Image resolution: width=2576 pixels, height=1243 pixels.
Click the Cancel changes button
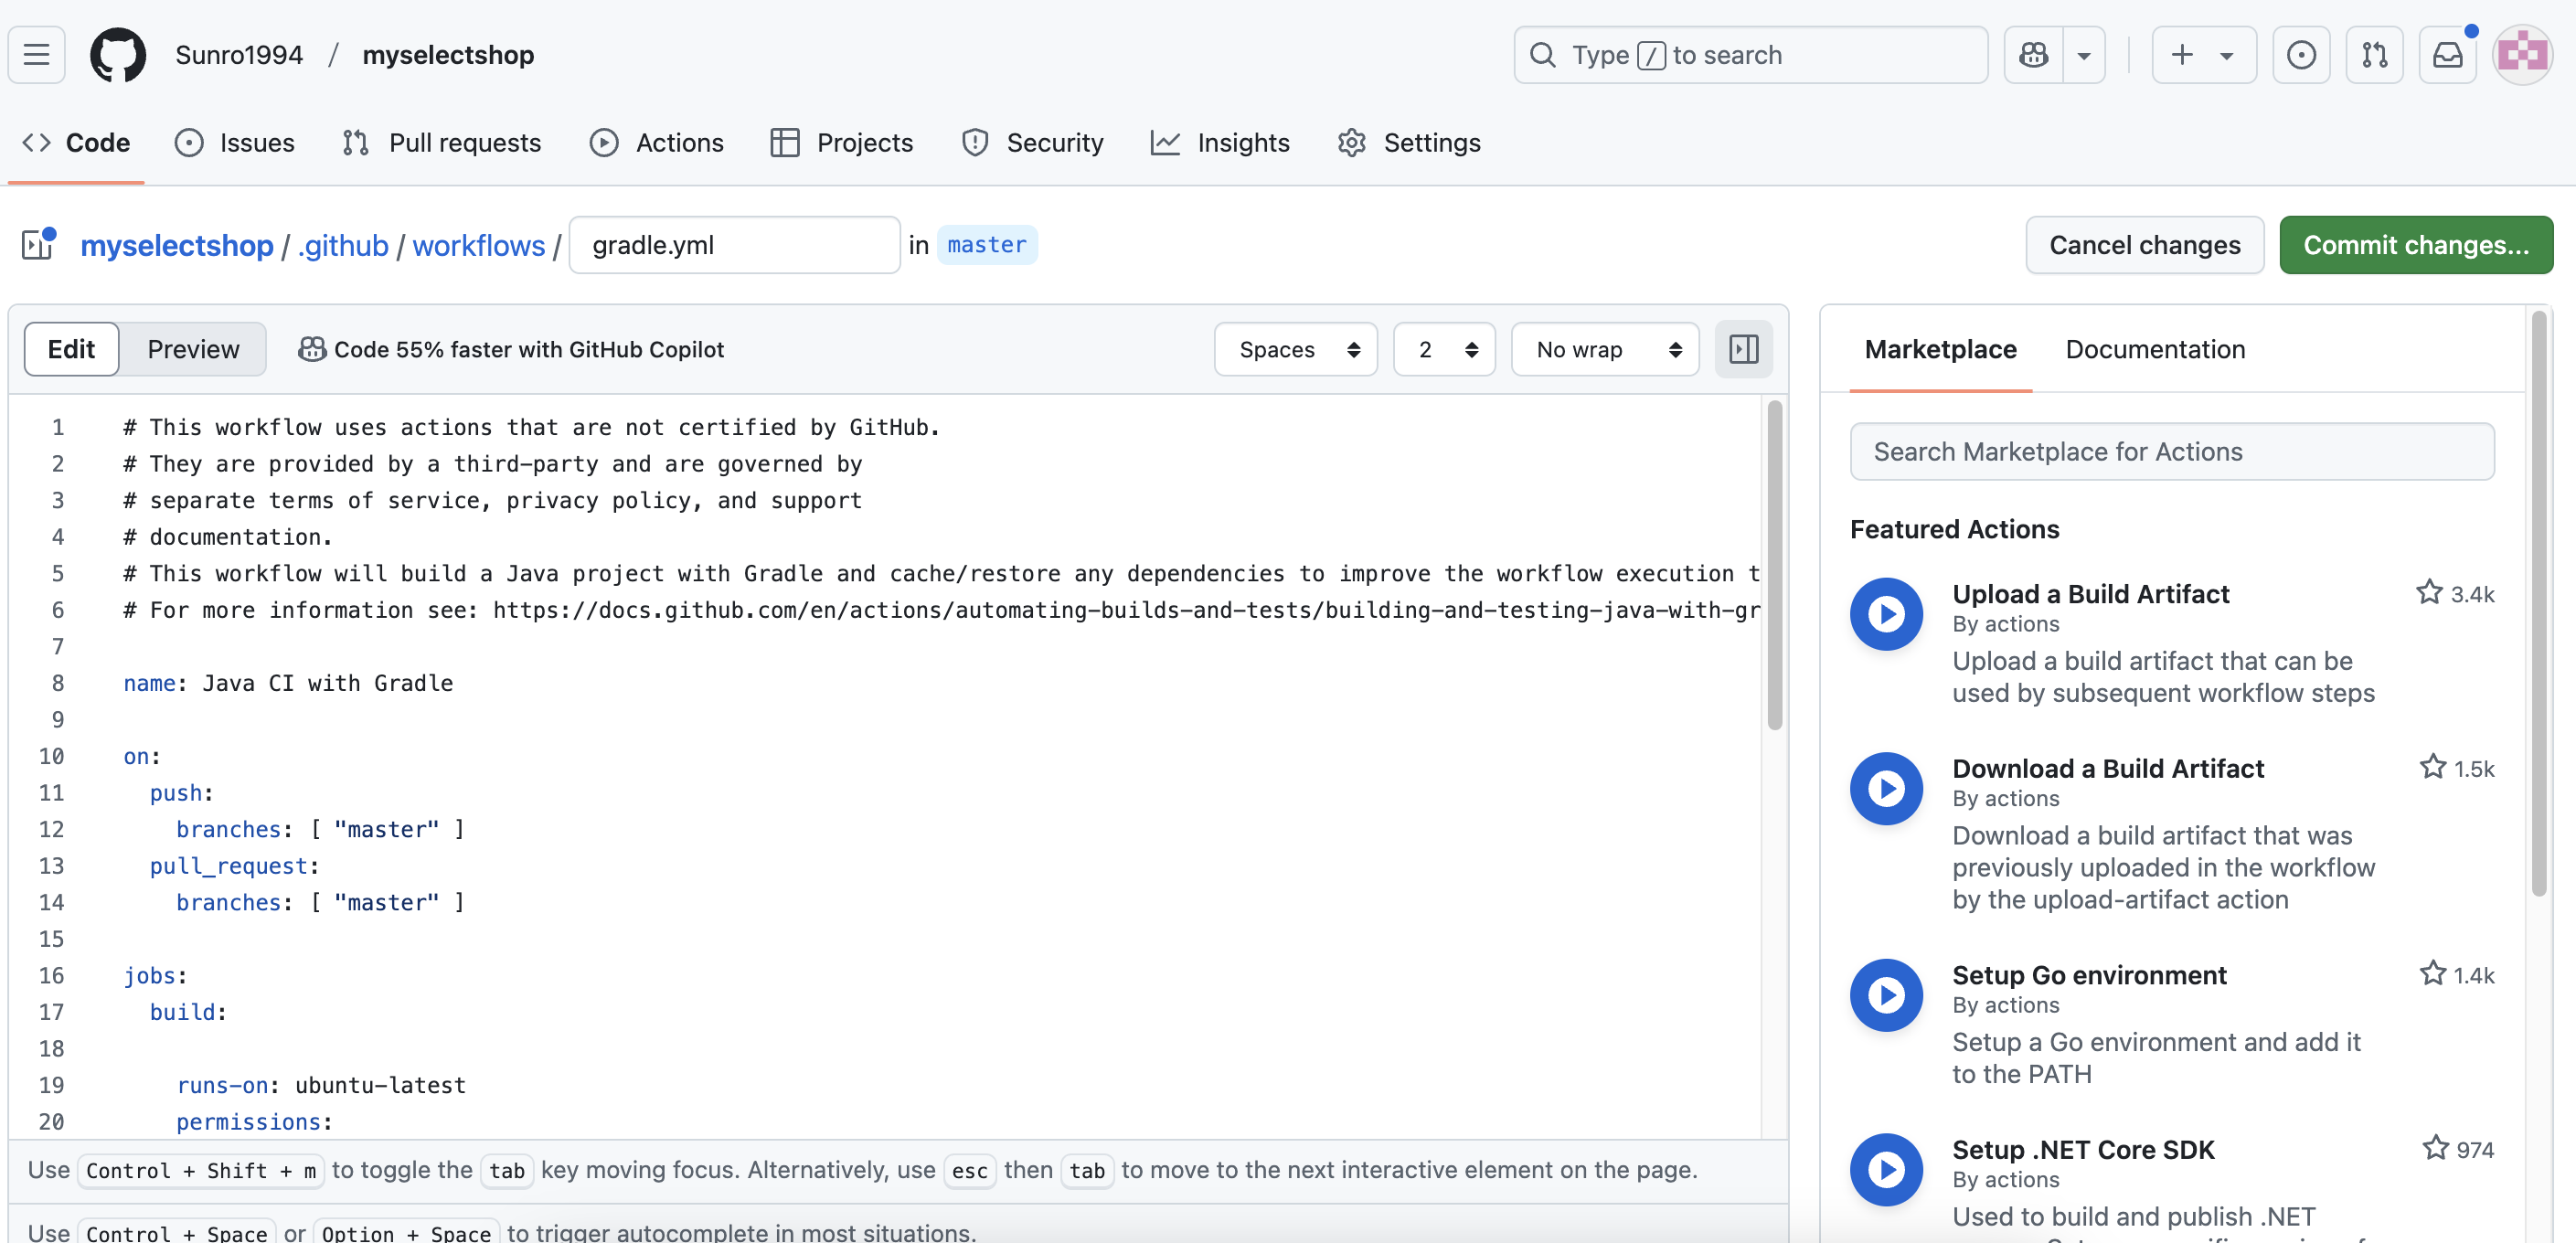coord(2144,245)
